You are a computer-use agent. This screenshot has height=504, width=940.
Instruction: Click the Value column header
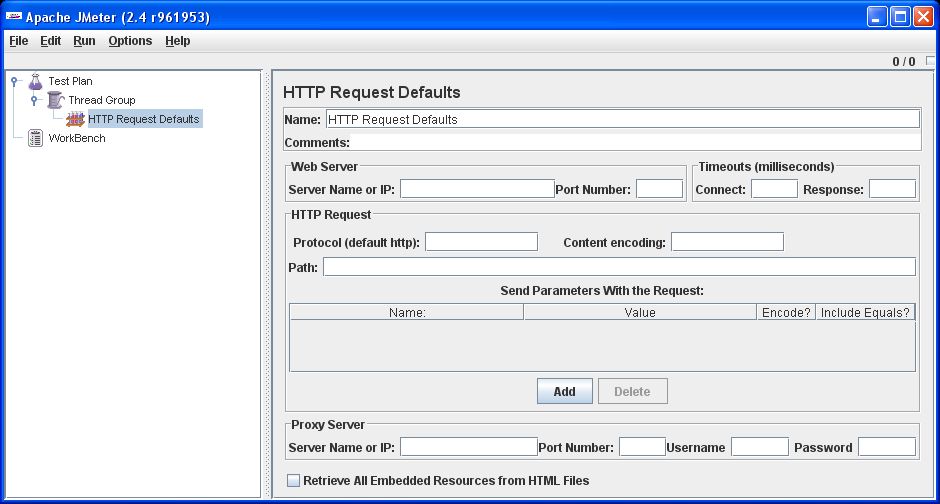[639, 312]
